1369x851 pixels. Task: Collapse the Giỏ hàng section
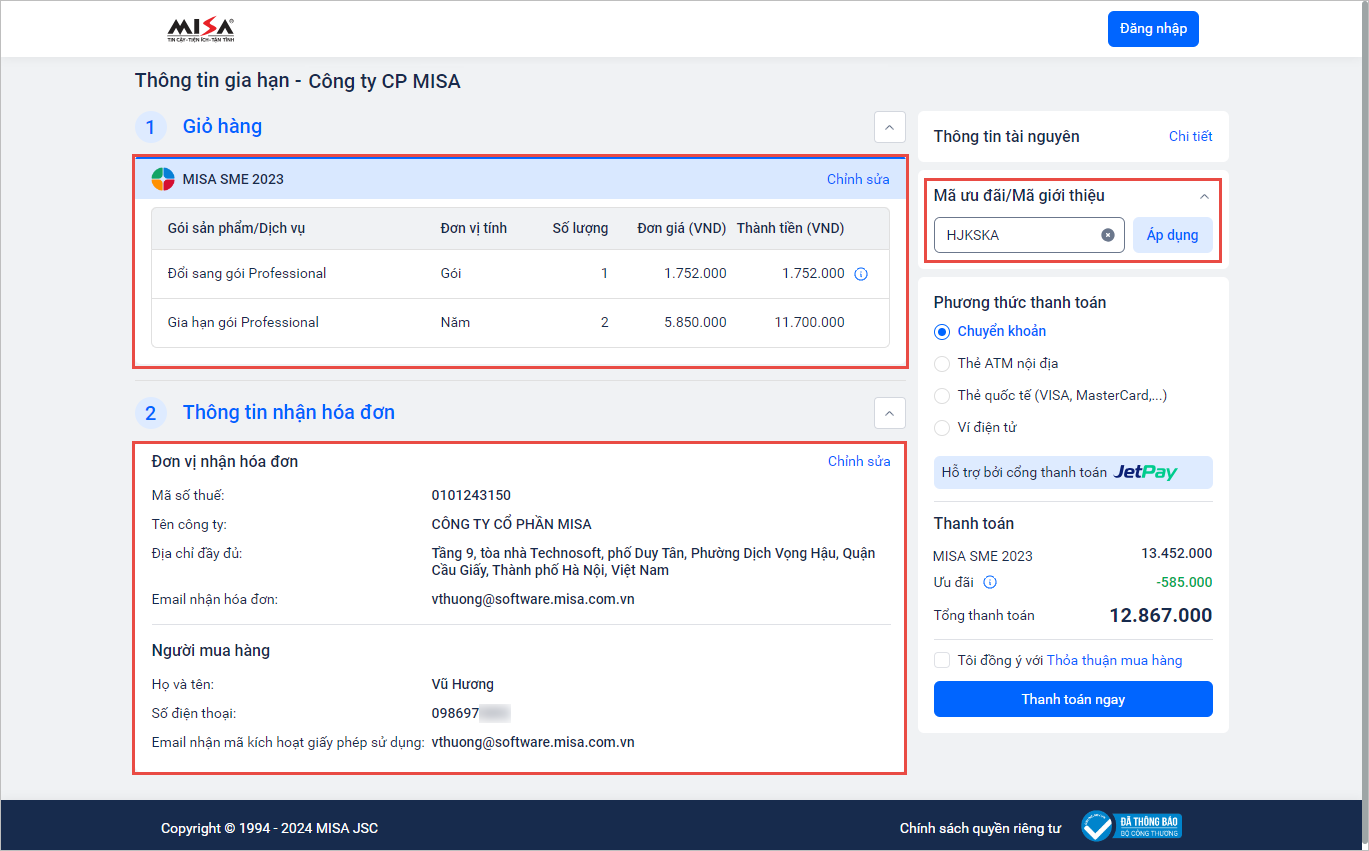tap(889, 127)
